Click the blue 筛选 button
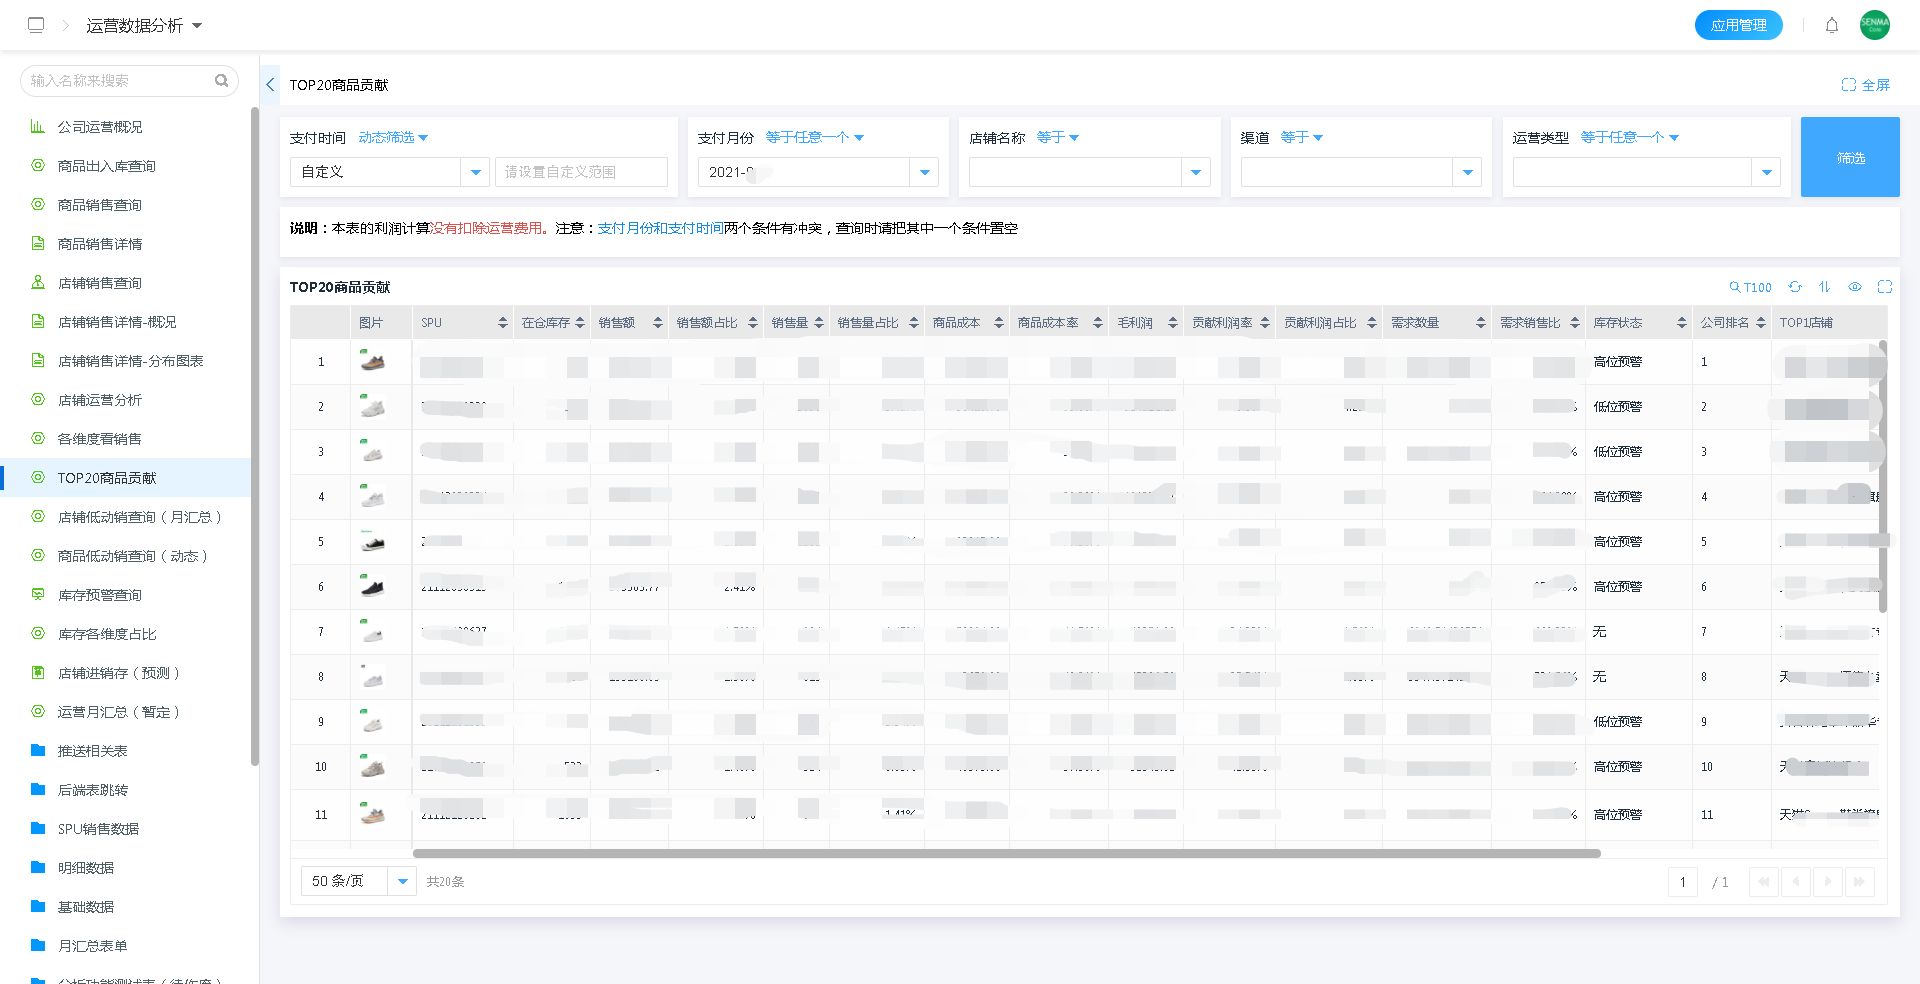 (x=1849, y=157)
